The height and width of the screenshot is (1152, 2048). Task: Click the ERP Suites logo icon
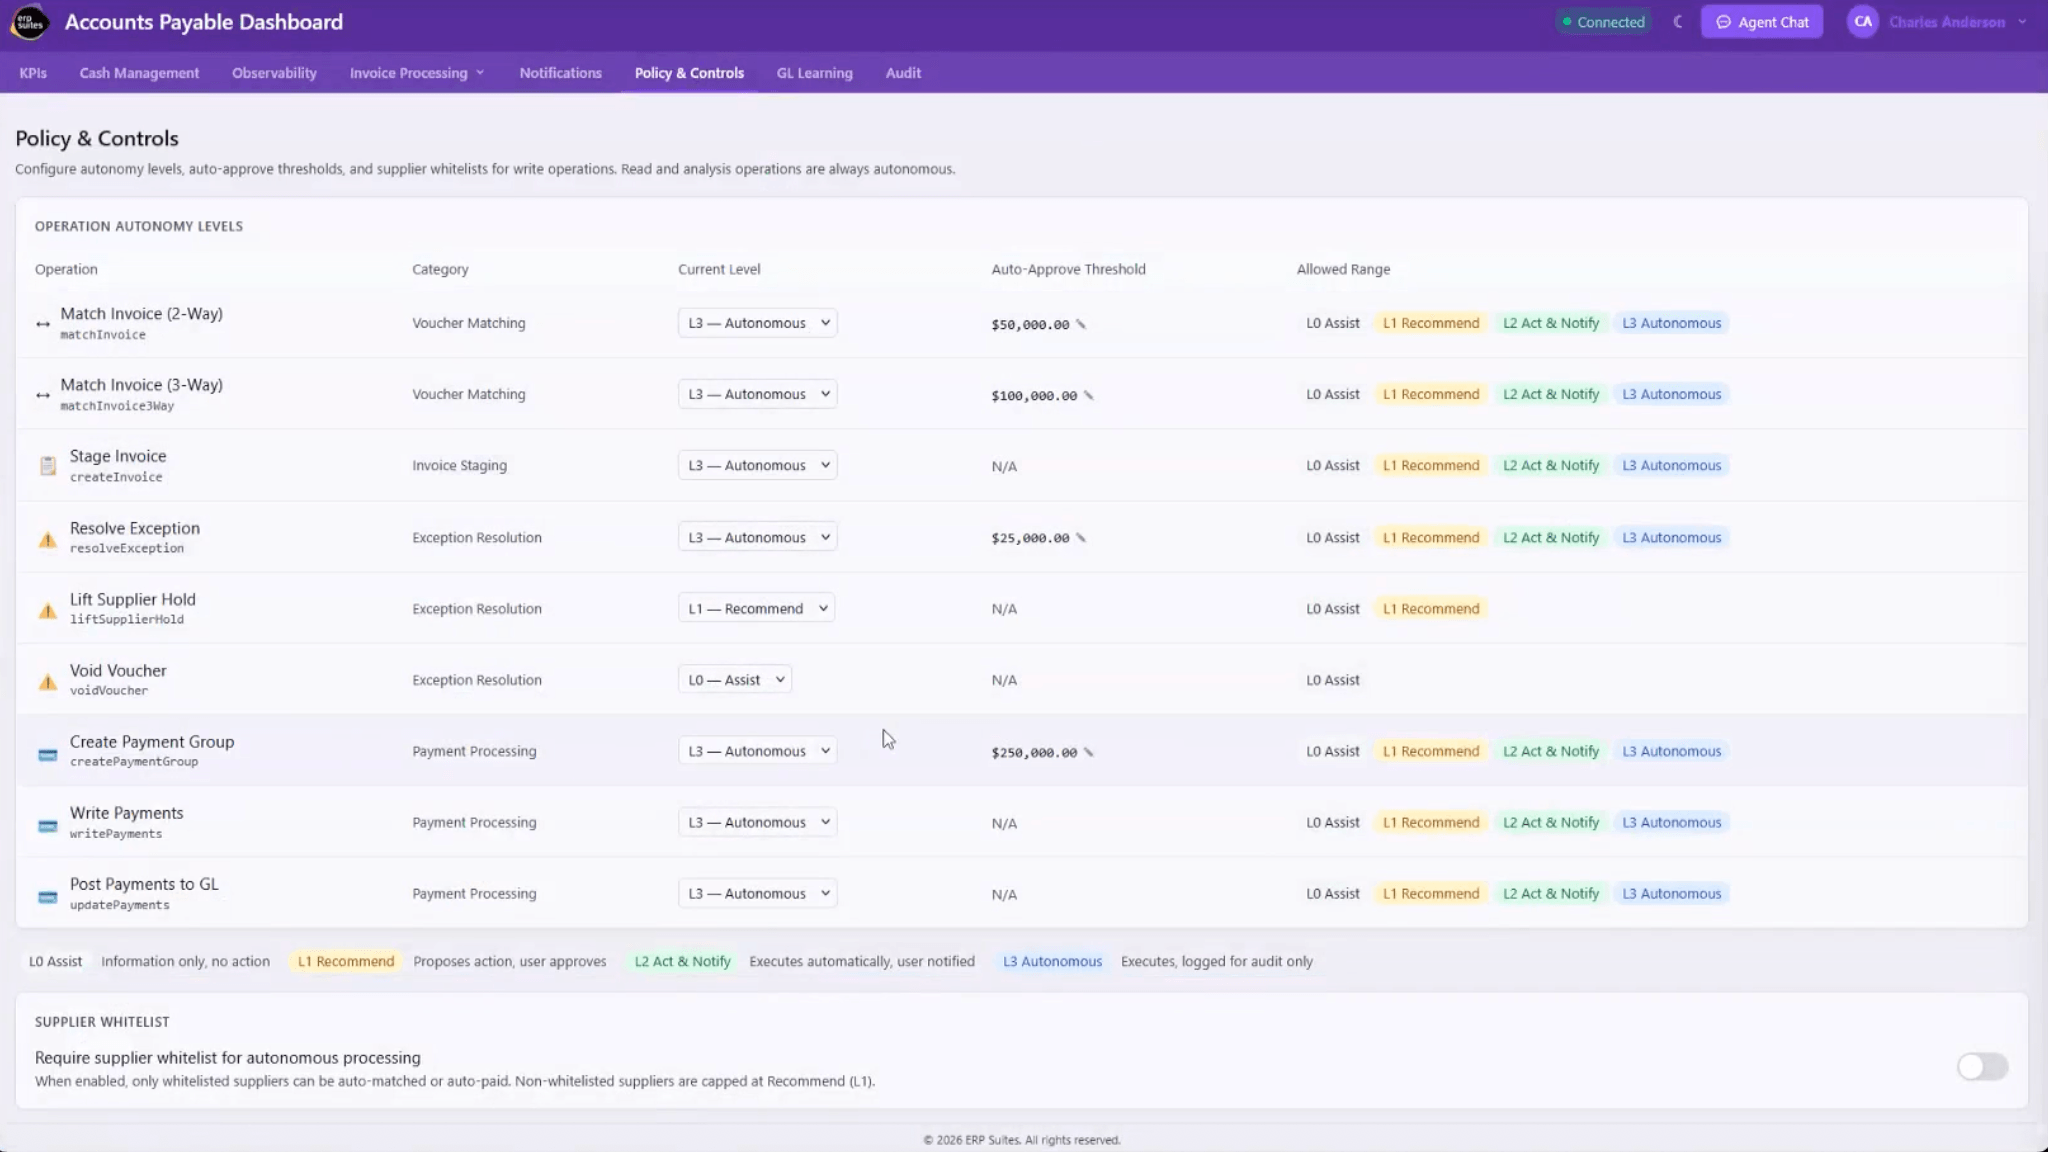[30, 22]
